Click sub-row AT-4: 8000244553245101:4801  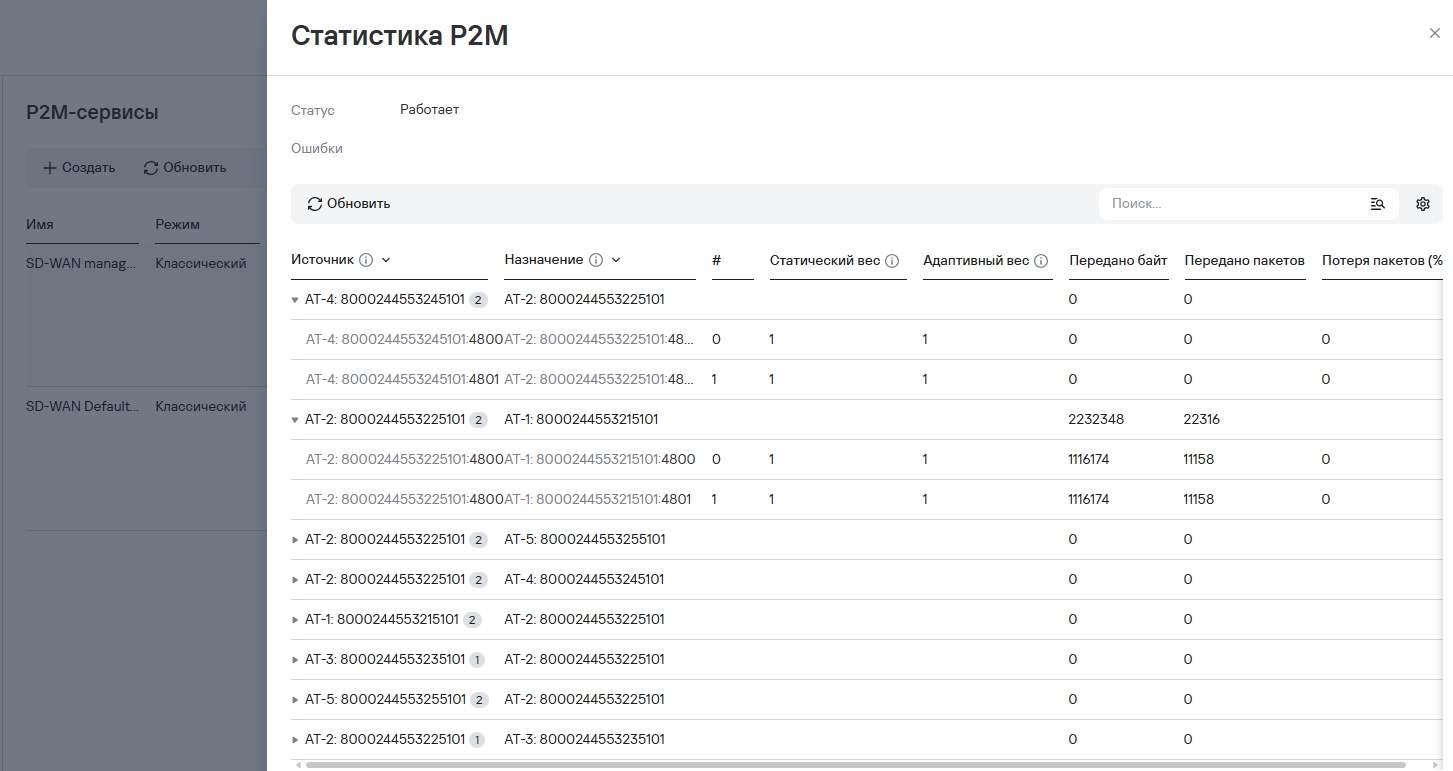pyautogui.click(x=402, y=380)
